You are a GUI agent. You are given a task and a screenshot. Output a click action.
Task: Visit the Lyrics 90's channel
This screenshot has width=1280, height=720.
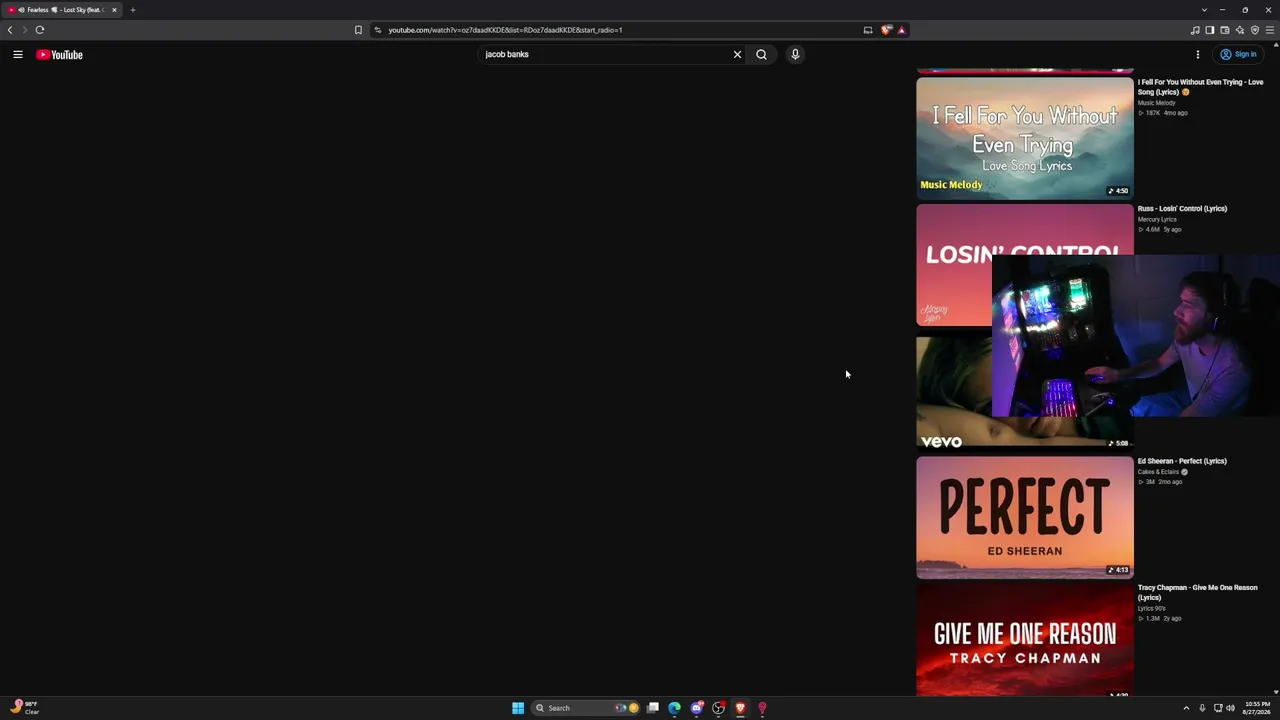[x=1151, y=609]
